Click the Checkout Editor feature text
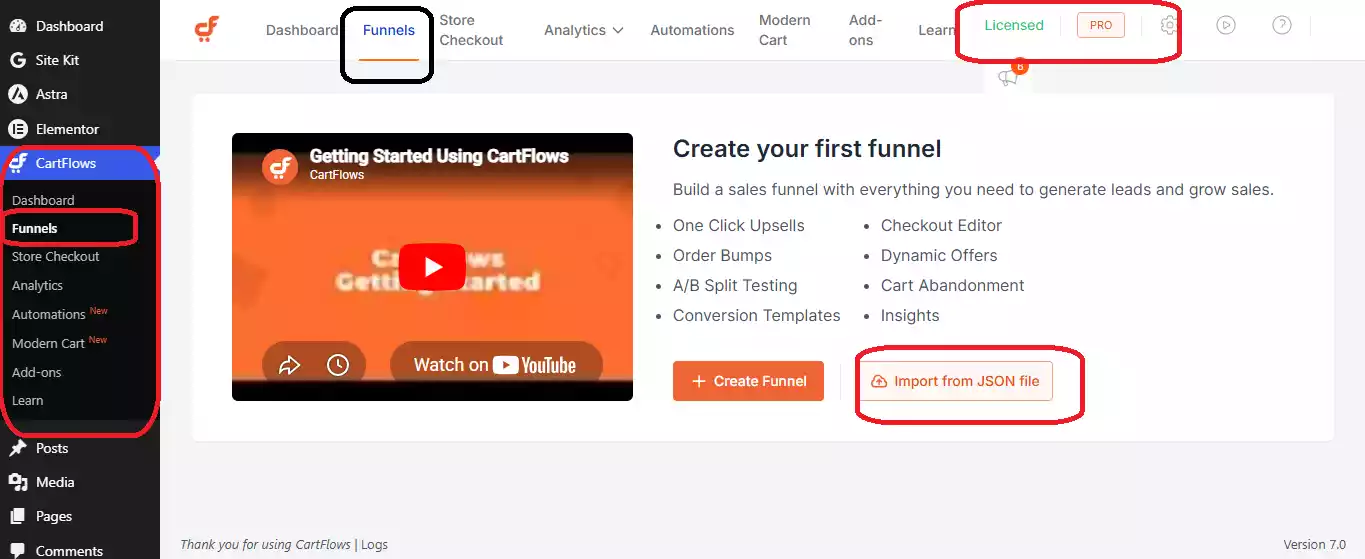1365x559 pixels. click(x=941, y=225)
